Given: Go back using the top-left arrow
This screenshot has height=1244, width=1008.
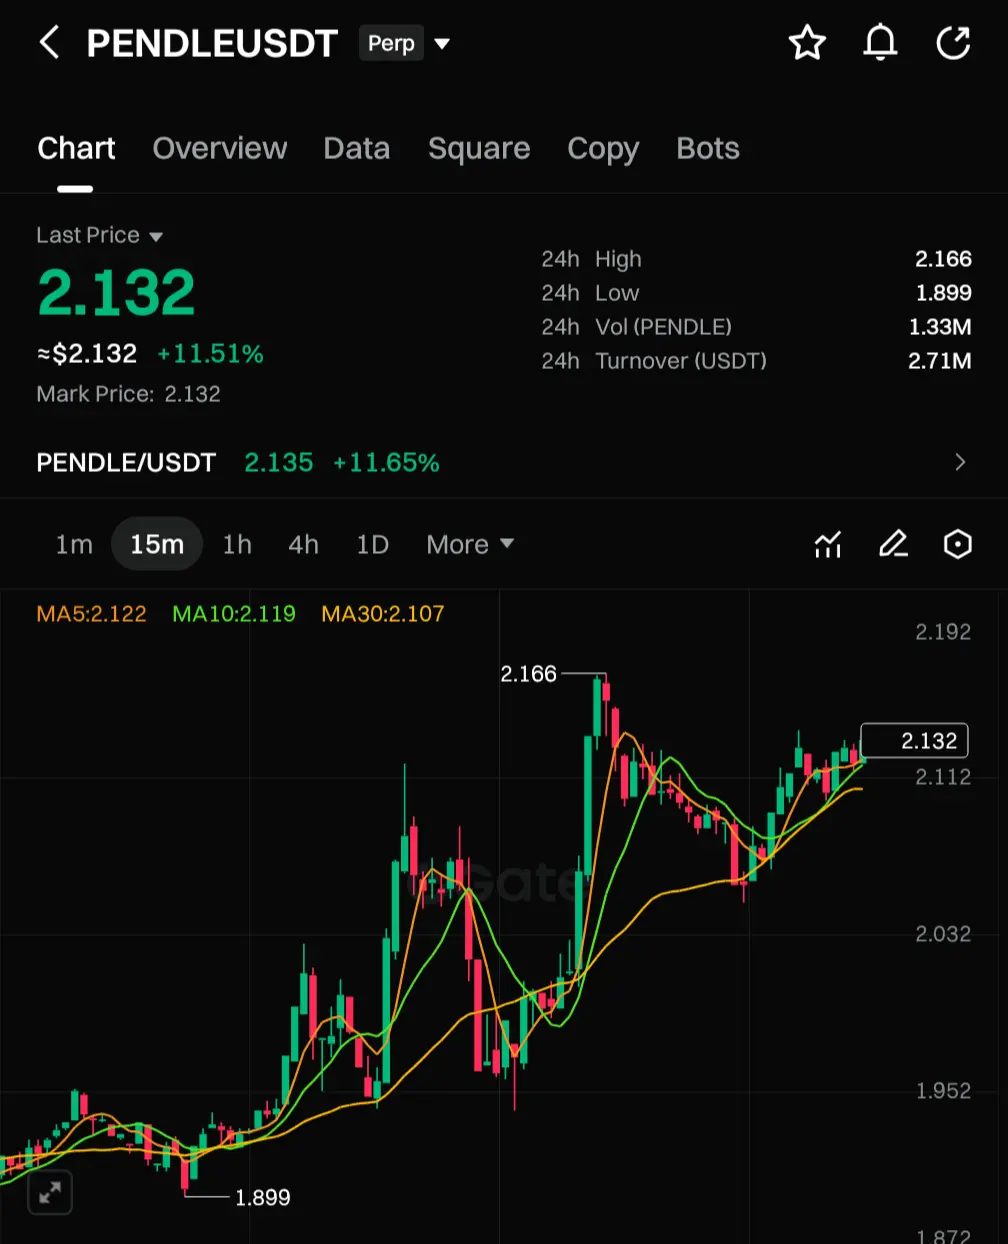Looking at the screenshot, I should point(49,43).
